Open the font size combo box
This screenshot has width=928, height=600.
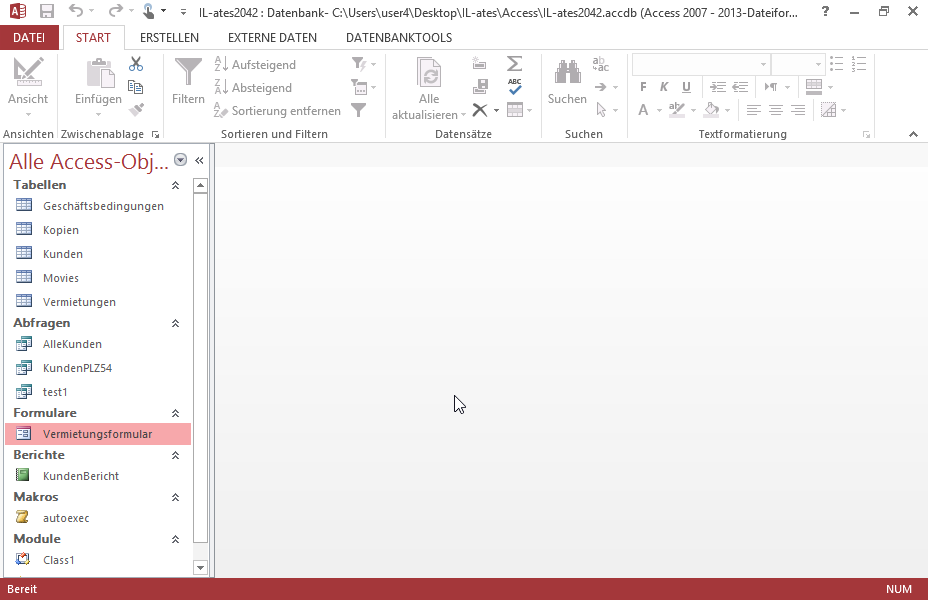pyautogui.click(x=798, y=64)
